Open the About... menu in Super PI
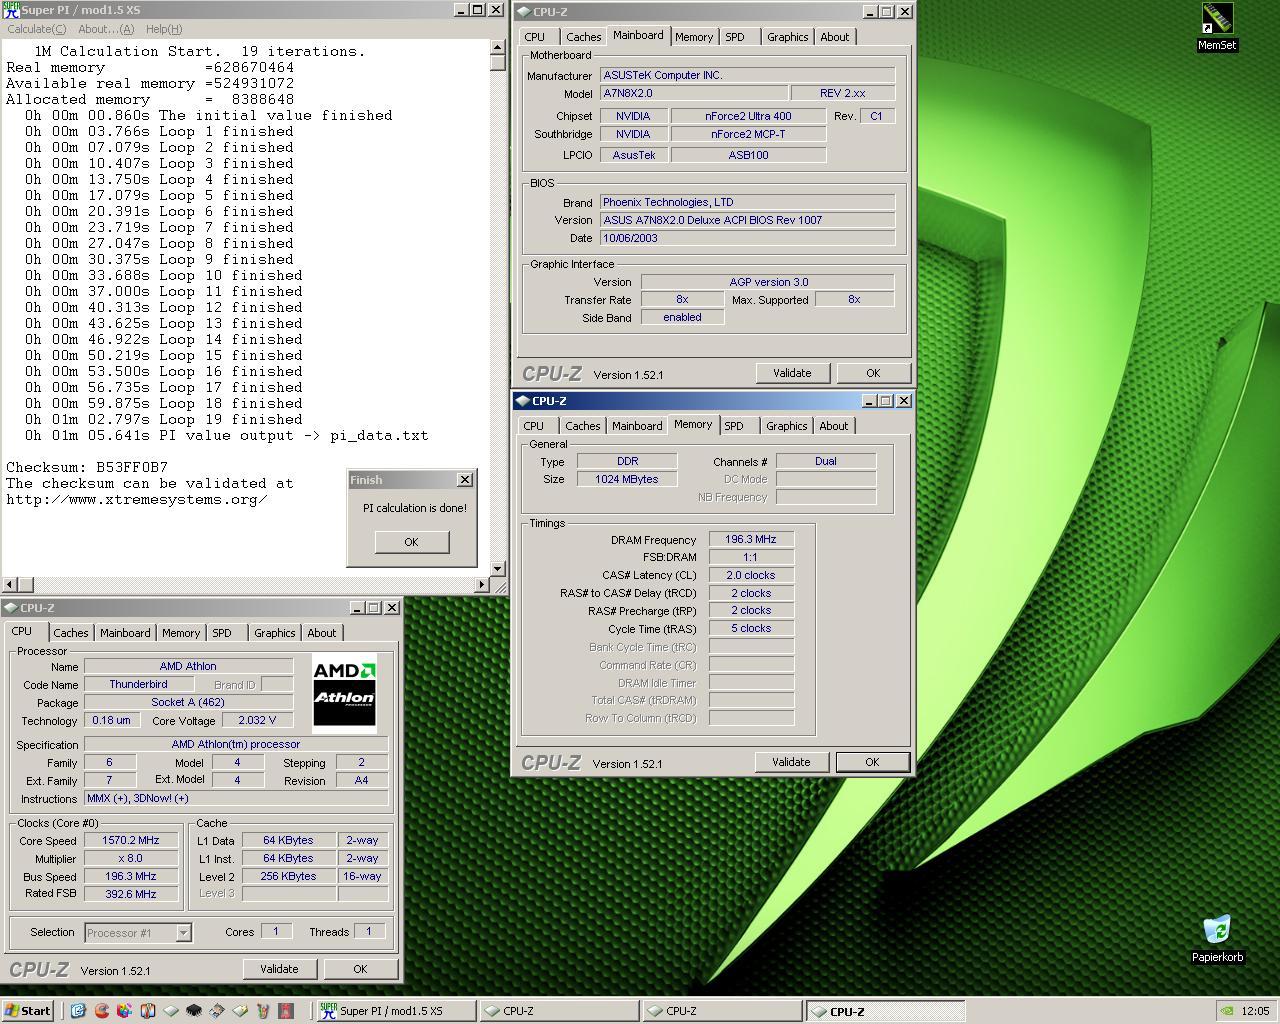The height and width of the screenshot is (1024, 1280). coord(107,29)
